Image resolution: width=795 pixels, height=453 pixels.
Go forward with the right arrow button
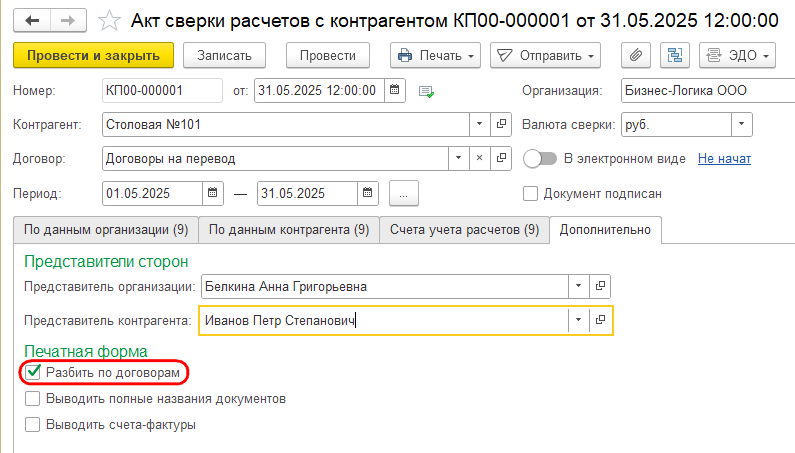tap(67, 21)
